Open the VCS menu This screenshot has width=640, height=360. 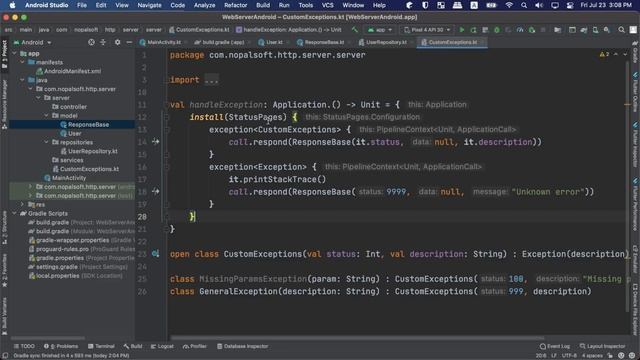[327, 5]
